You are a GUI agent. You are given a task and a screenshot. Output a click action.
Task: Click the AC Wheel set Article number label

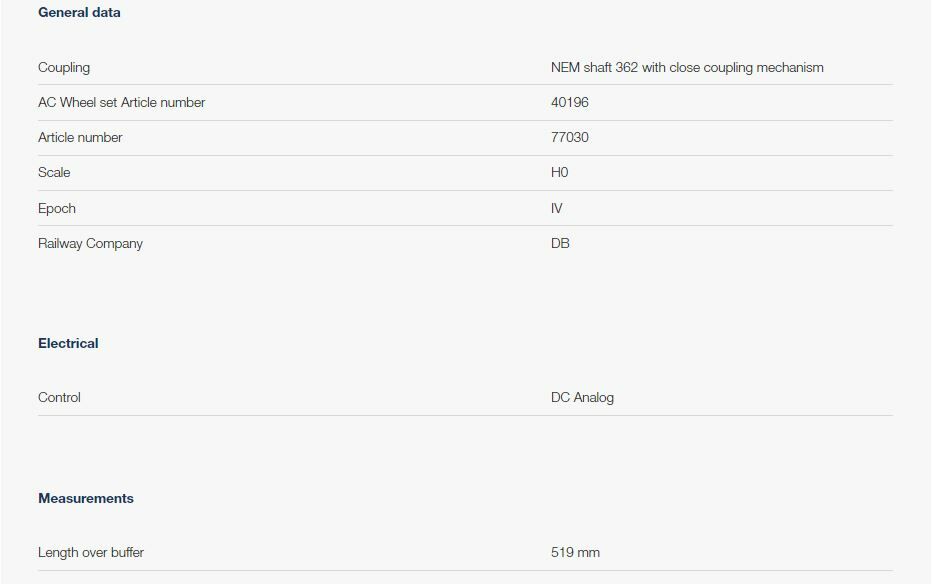[x=121, y=103]
